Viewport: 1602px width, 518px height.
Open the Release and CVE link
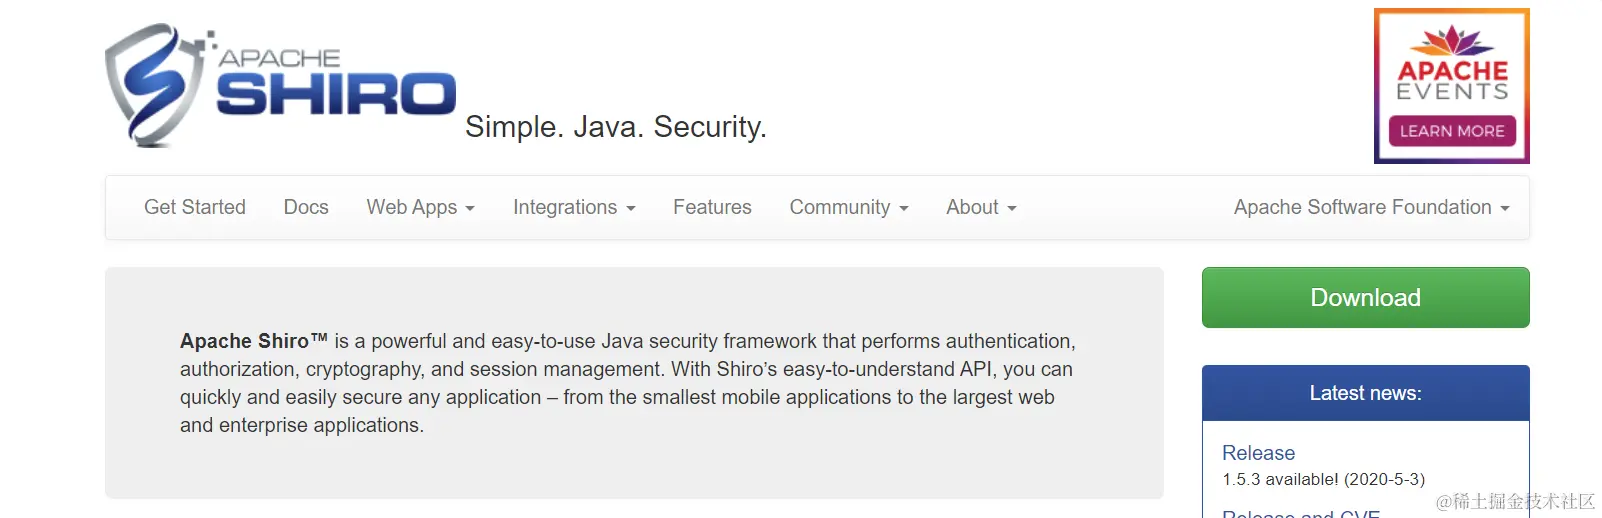tap(1300, 512)
